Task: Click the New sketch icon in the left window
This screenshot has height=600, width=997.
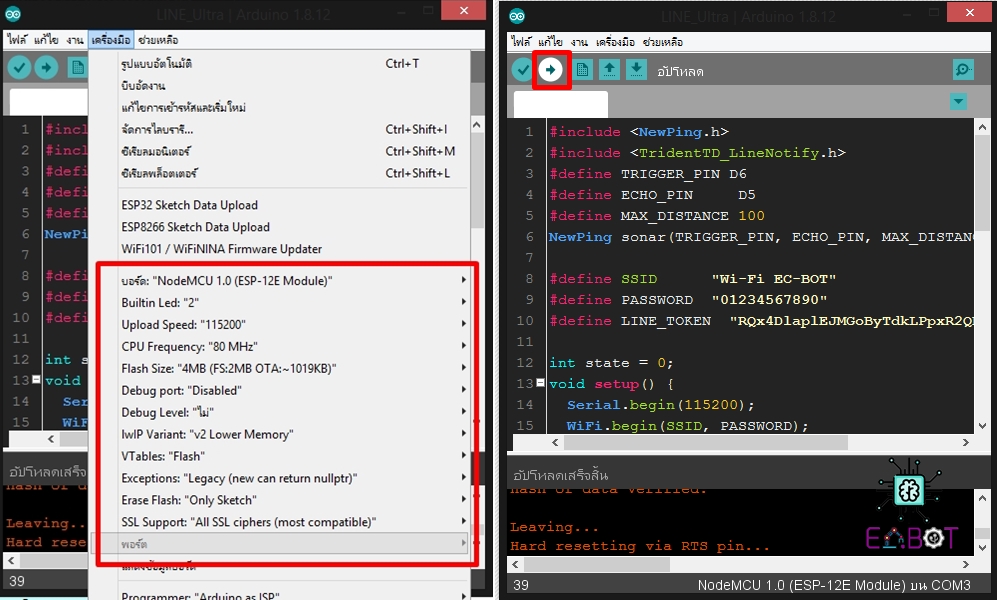Action: [78, 67]
